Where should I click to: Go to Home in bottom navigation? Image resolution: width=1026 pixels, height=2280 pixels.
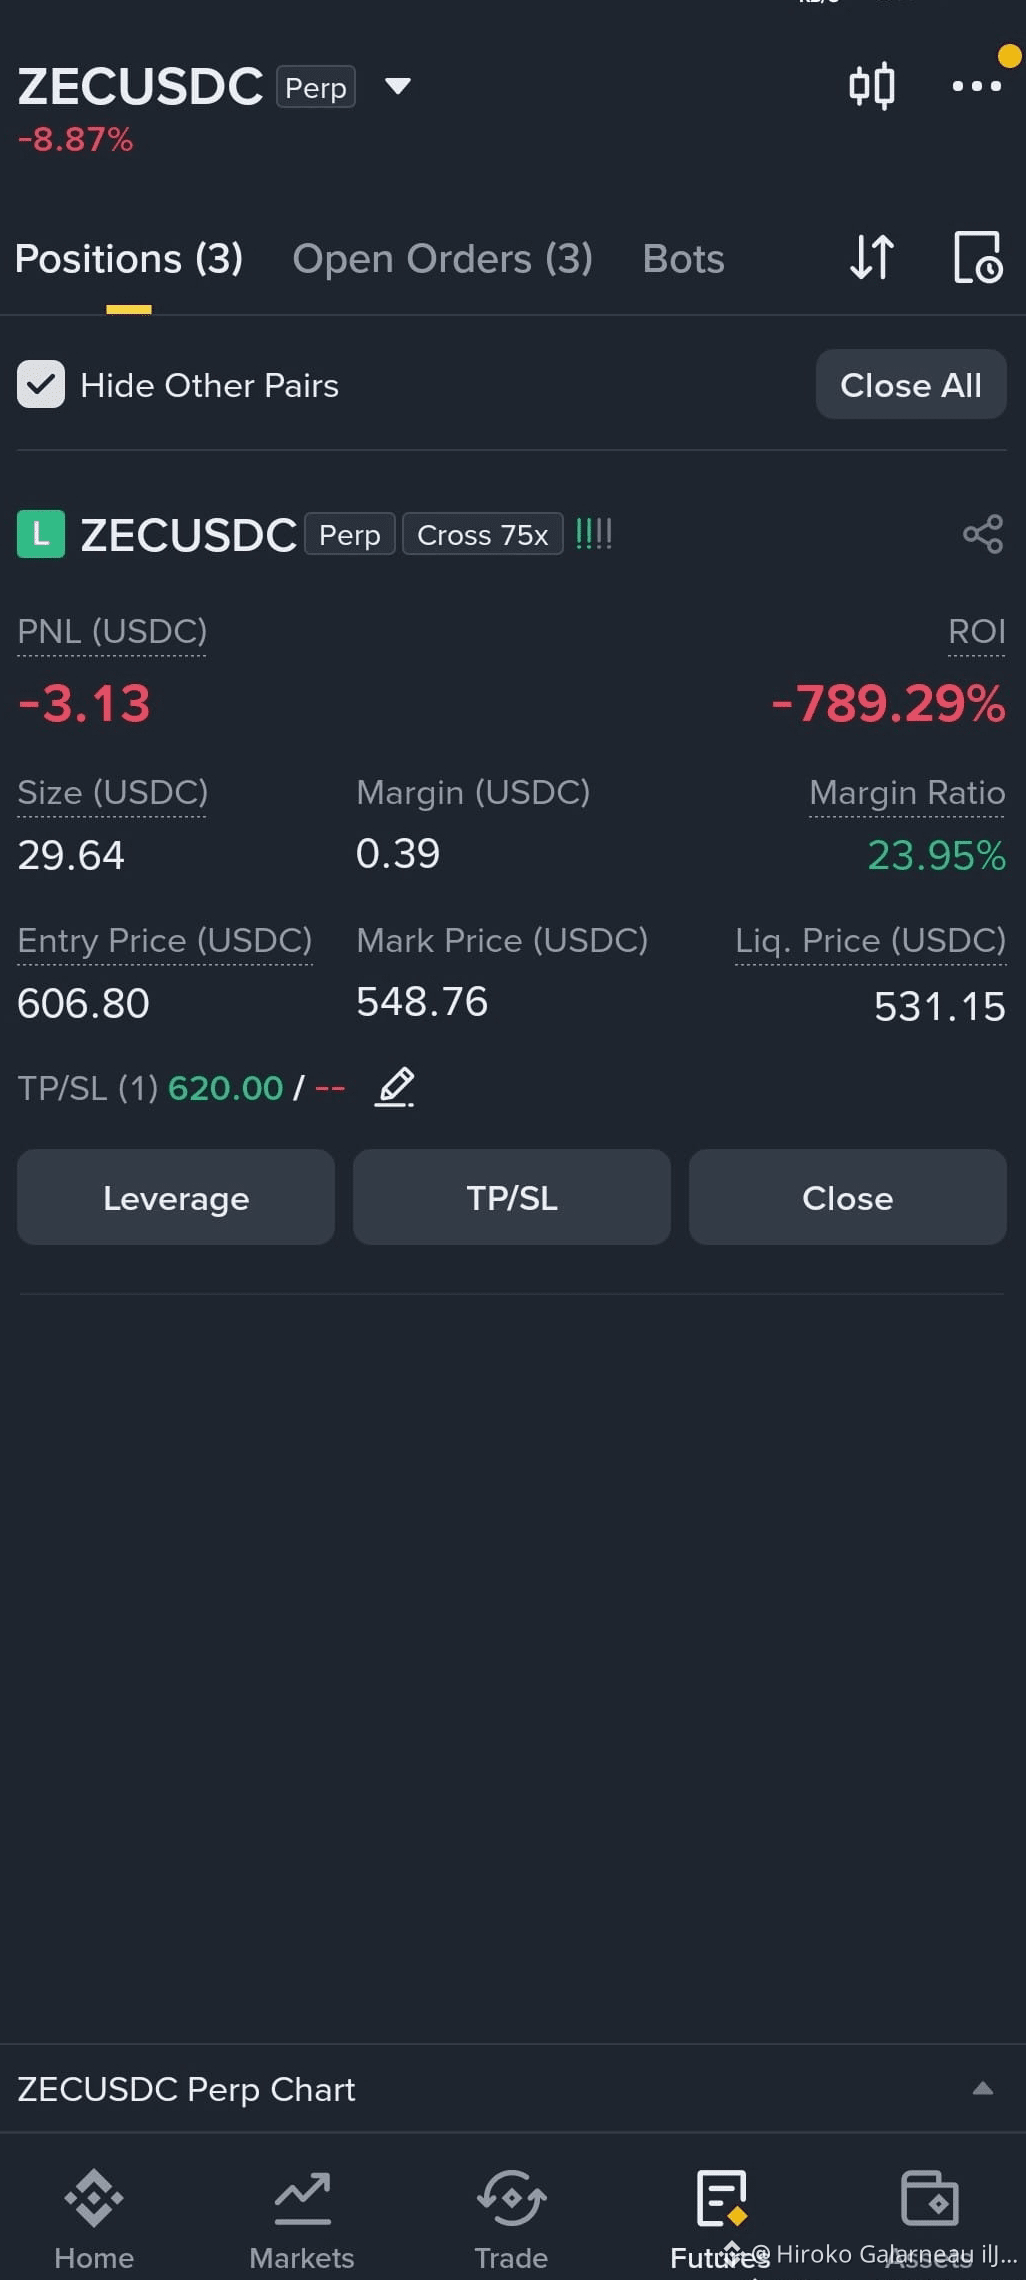point(94,2216)
